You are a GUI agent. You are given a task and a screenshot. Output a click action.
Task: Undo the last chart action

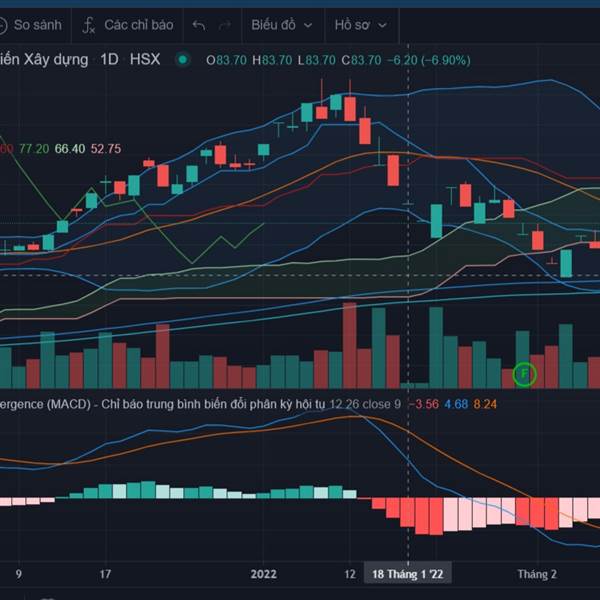pos(199,26)
